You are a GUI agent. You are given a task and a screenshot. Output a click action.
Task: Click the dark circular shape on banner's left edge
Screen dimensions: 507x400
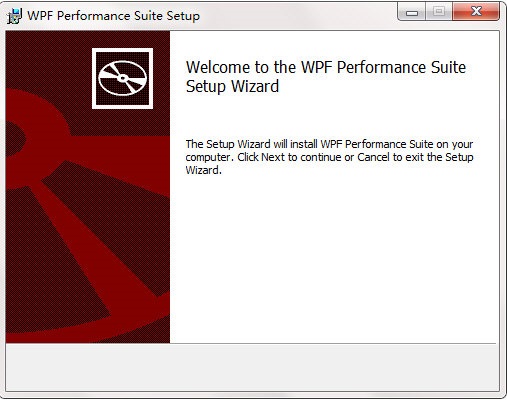point(15,139)
